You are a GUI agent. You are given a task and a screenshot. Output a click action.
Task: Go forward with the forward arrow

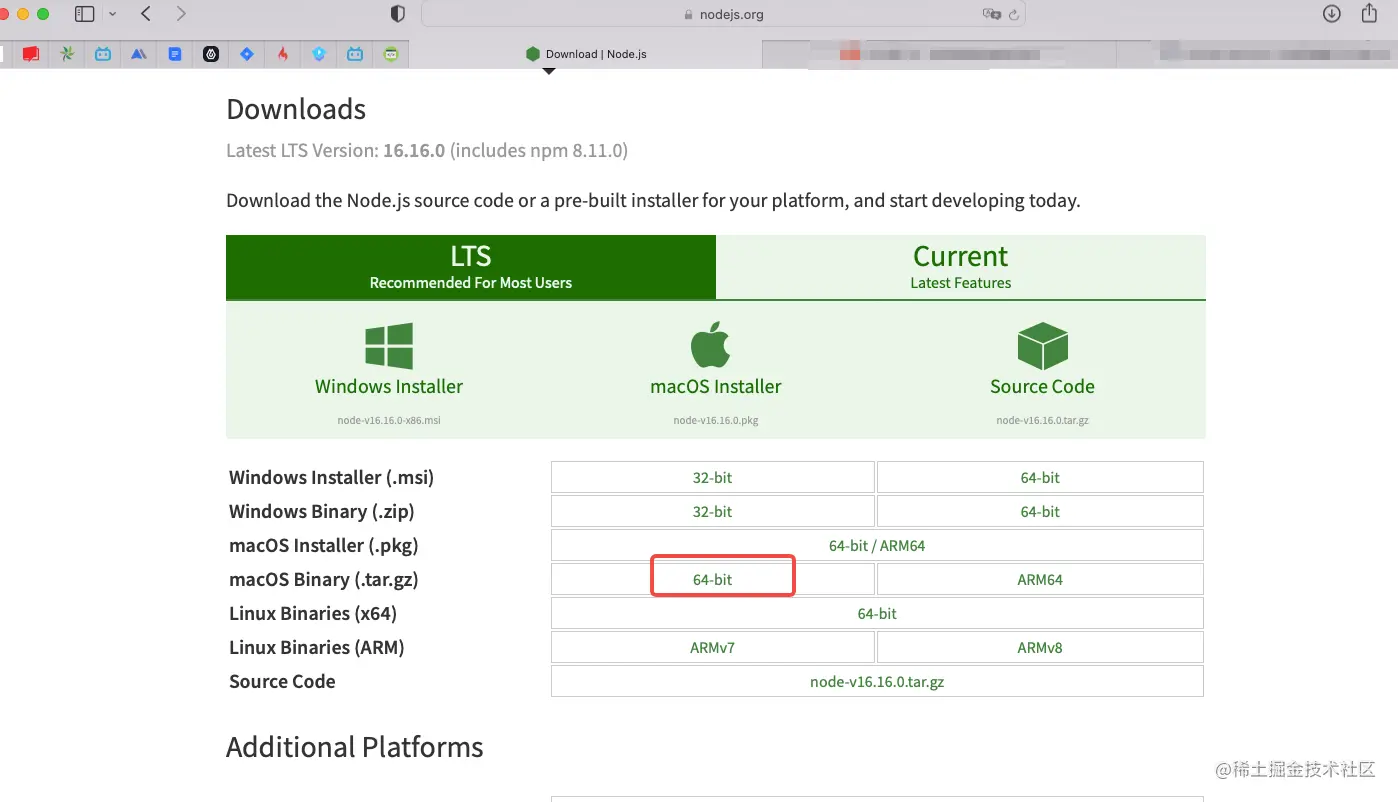[180, 14]
